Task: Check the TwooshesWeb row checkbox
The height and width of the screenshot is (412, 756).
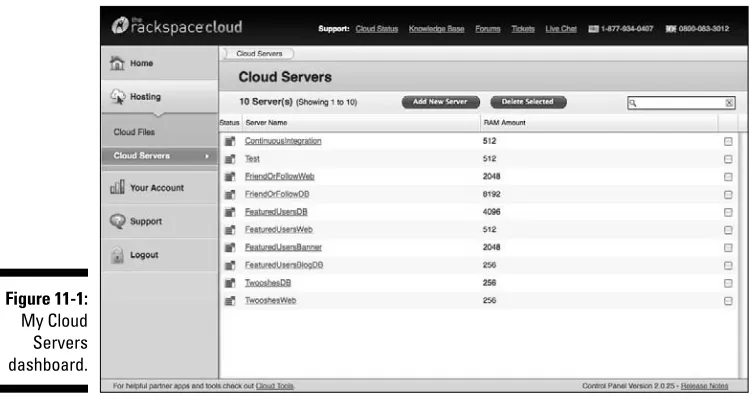Action: [x=728, y=301]
